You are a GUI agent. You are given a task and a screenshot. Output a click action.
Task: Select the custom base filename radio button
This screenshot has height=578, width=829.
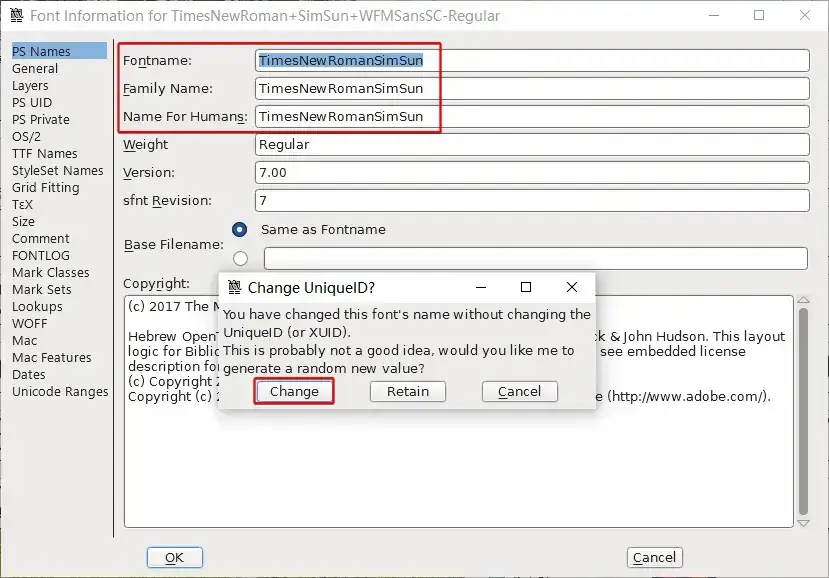(x=239, y=258)
